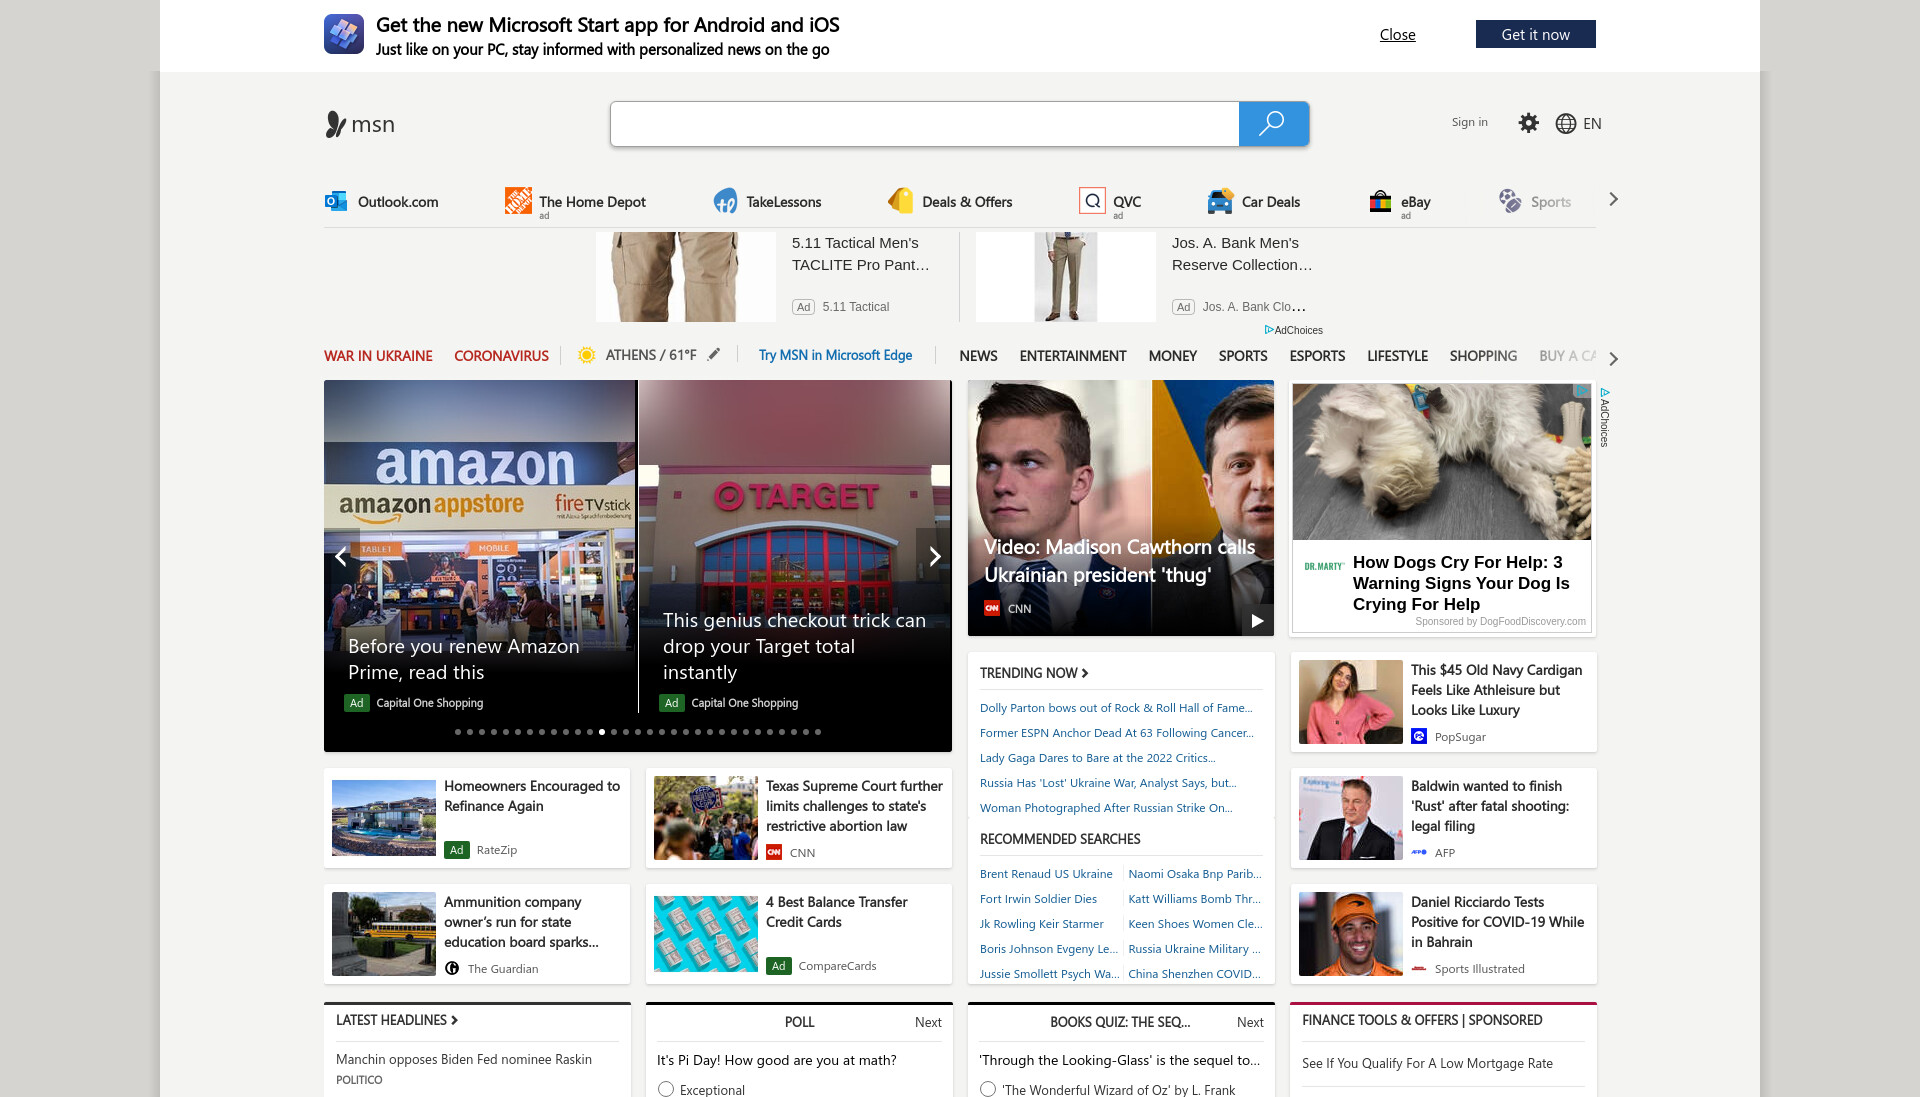Click the Sports Illustrated source icon

click(1419, 968)
